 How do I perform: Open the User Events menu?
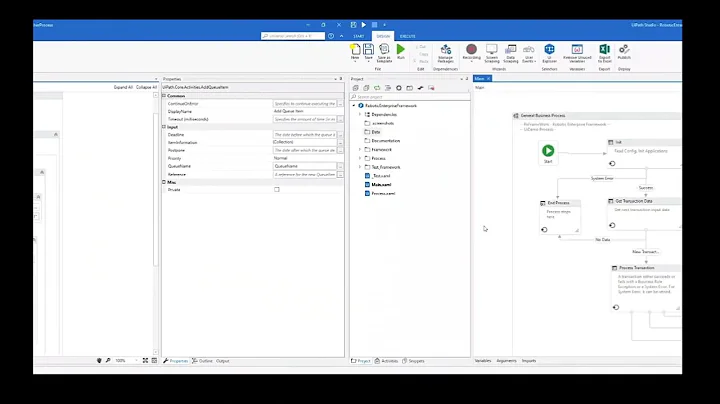[x=529, y=53]
